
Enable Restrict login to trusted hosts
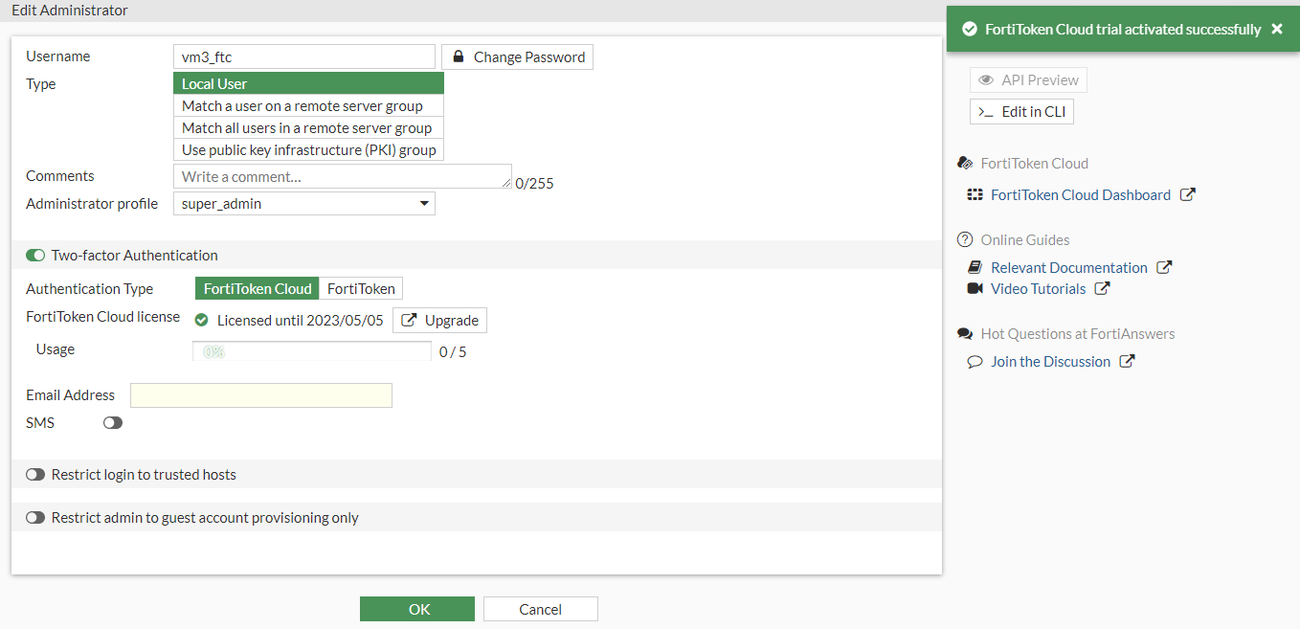35,474
